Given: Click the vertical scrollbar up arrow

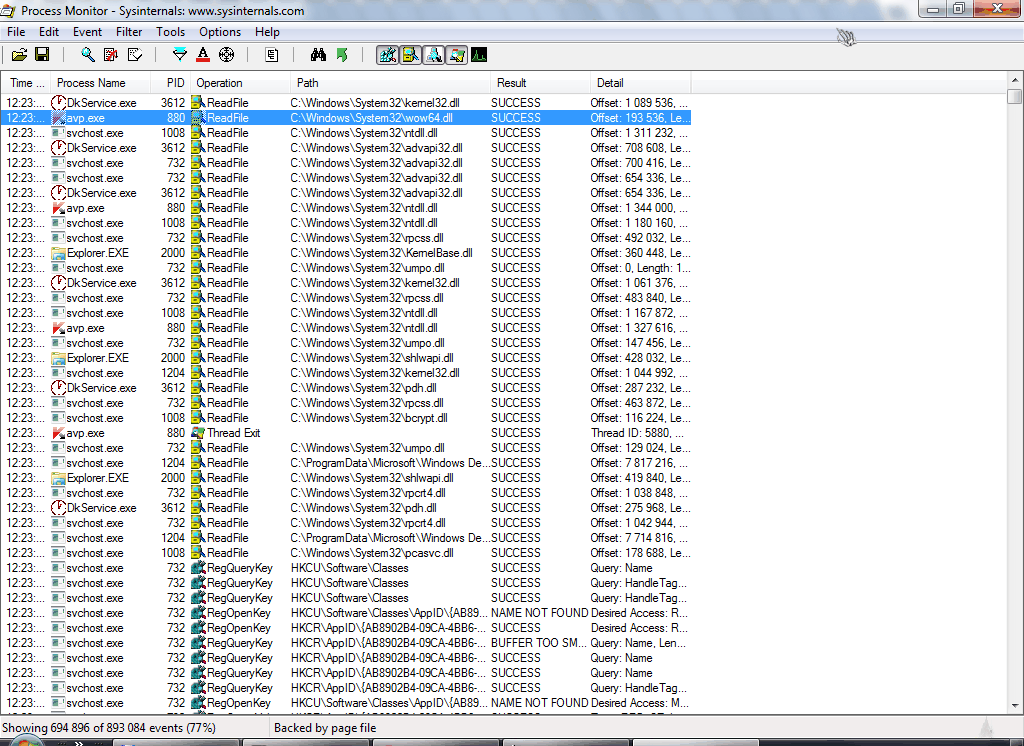Looking at the screenshot, I should [1015, 80].
